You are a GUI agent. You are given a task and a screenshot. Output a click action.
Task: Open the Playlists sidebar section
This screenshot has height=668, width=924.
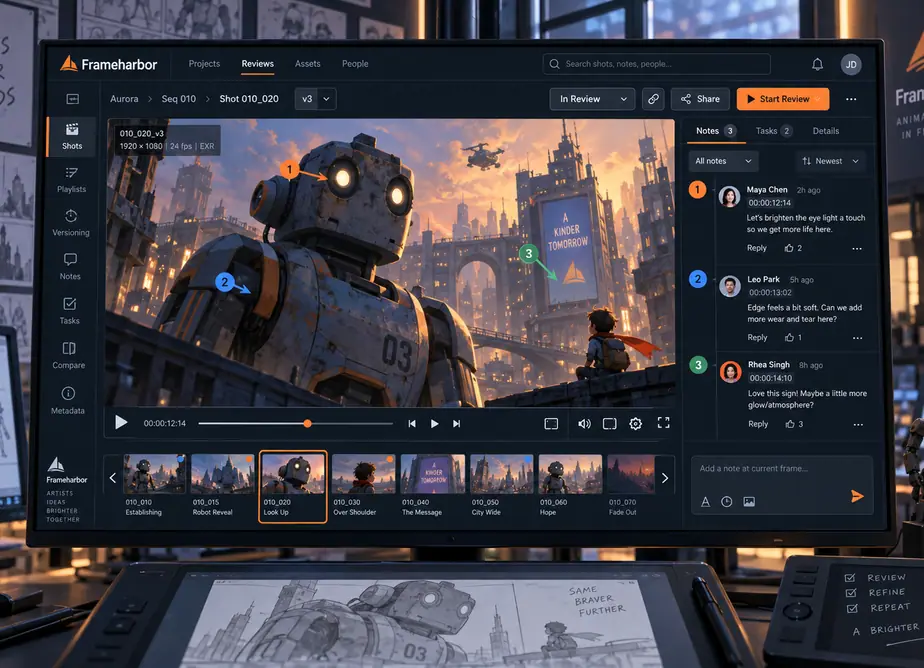coord(71,180)
